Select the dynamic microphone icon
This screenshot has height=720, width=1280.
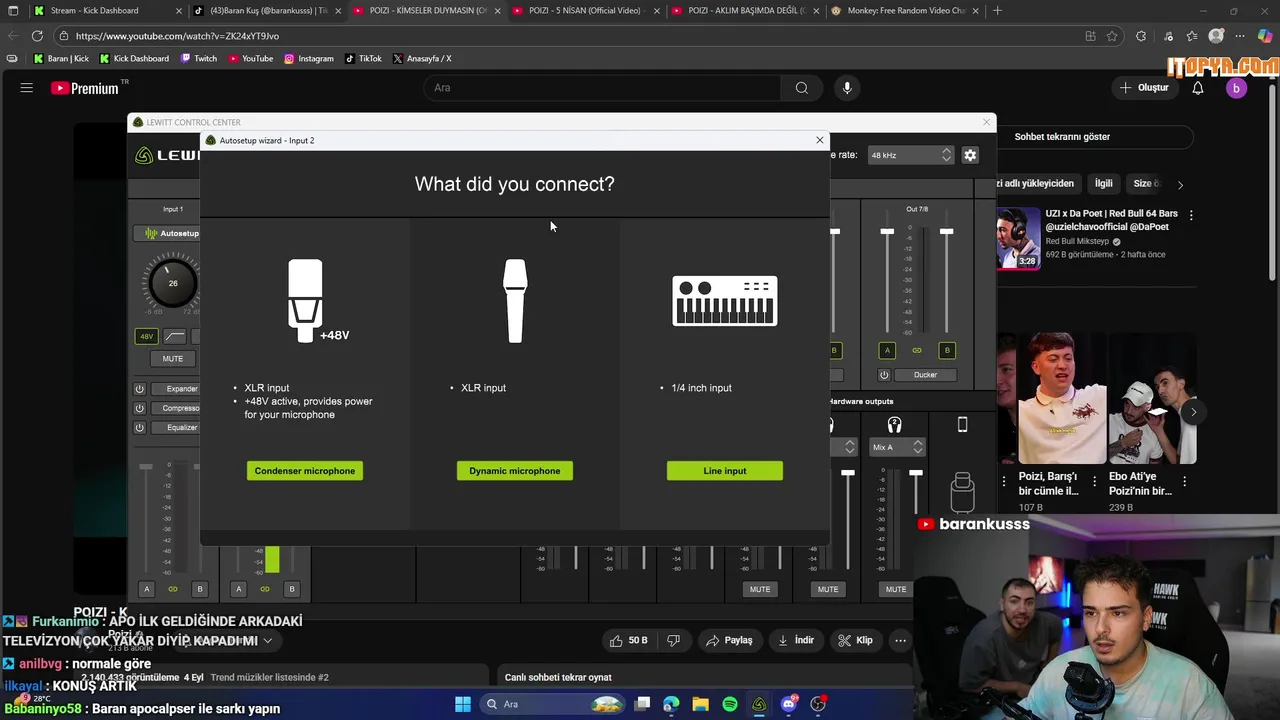pos(515,301)
